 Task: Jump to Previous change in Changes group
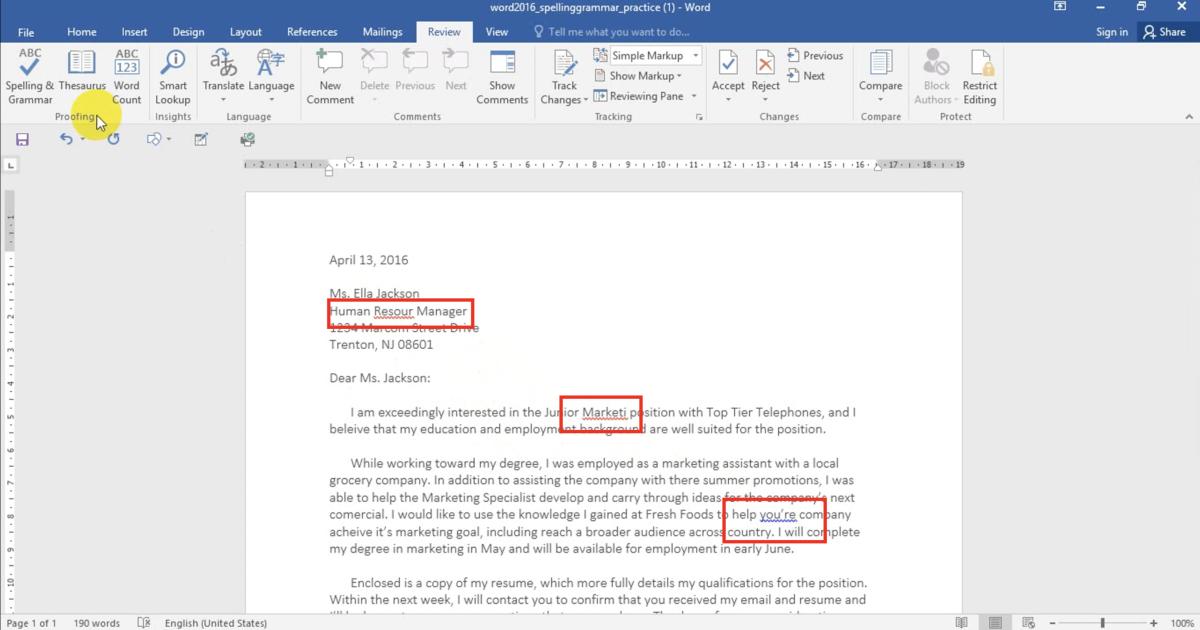pos(815,56)
